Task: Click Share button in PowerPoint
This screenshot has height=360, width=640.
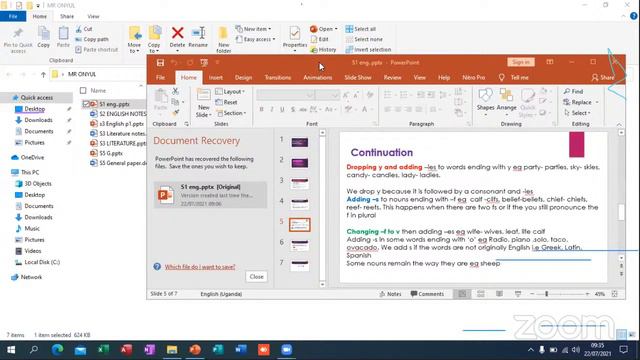Action: click(x=603, y=78)
